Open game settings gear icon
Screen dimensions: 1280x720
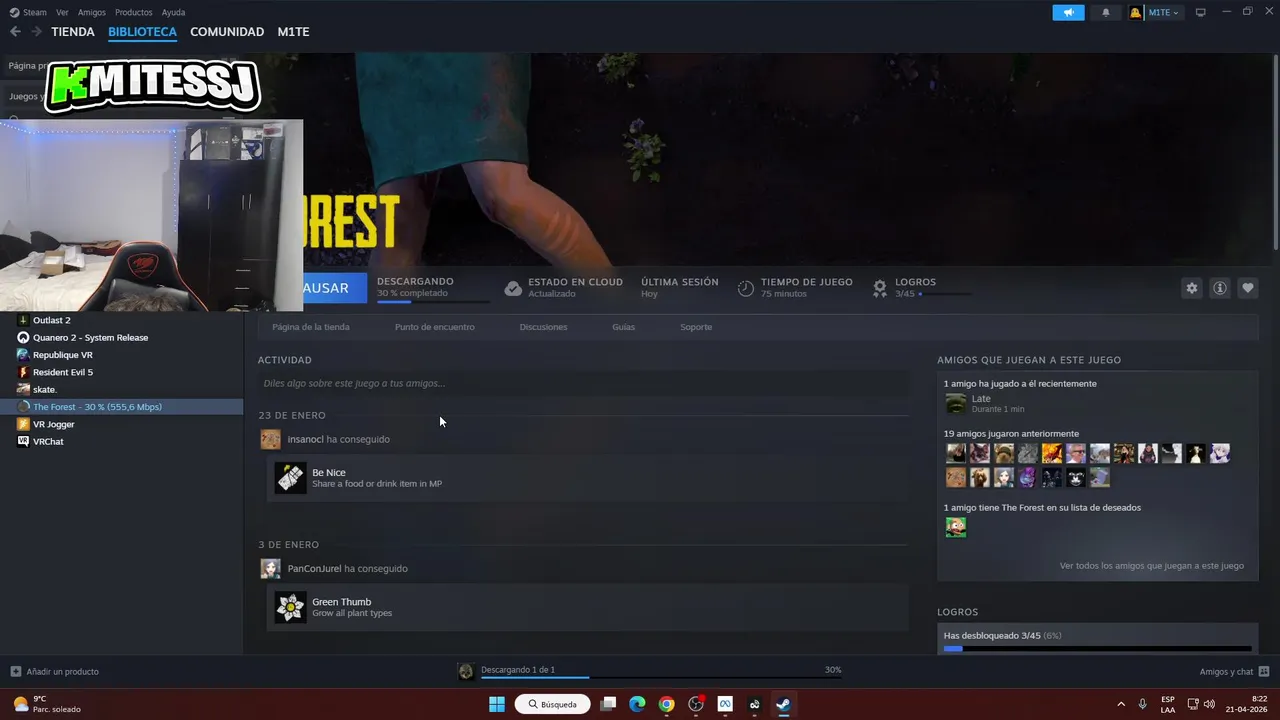point(1192,288)
